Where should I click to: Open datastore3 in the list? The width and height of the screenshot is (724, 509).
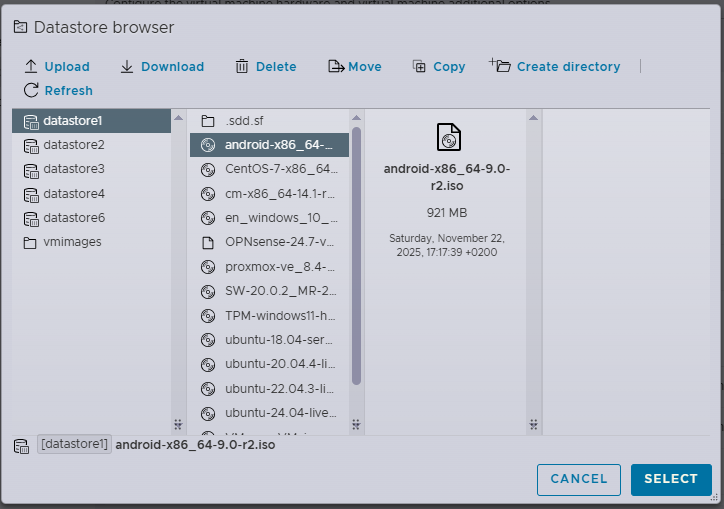coord(91,169)
